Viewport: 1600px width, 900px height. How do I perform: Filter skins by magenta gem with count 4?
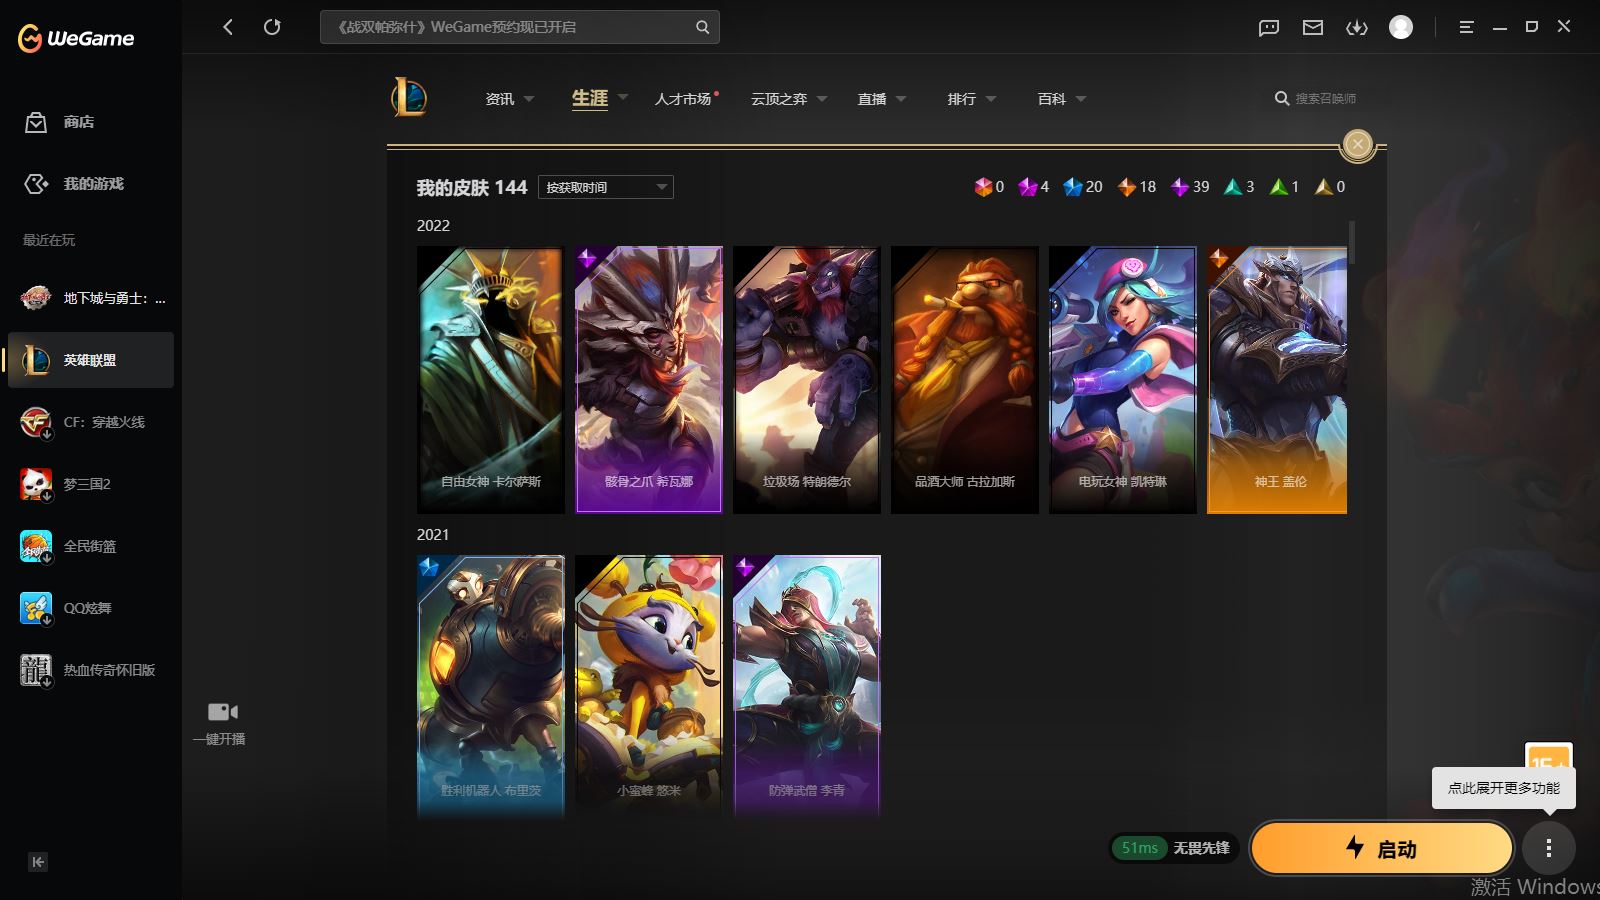point(1033,187)
